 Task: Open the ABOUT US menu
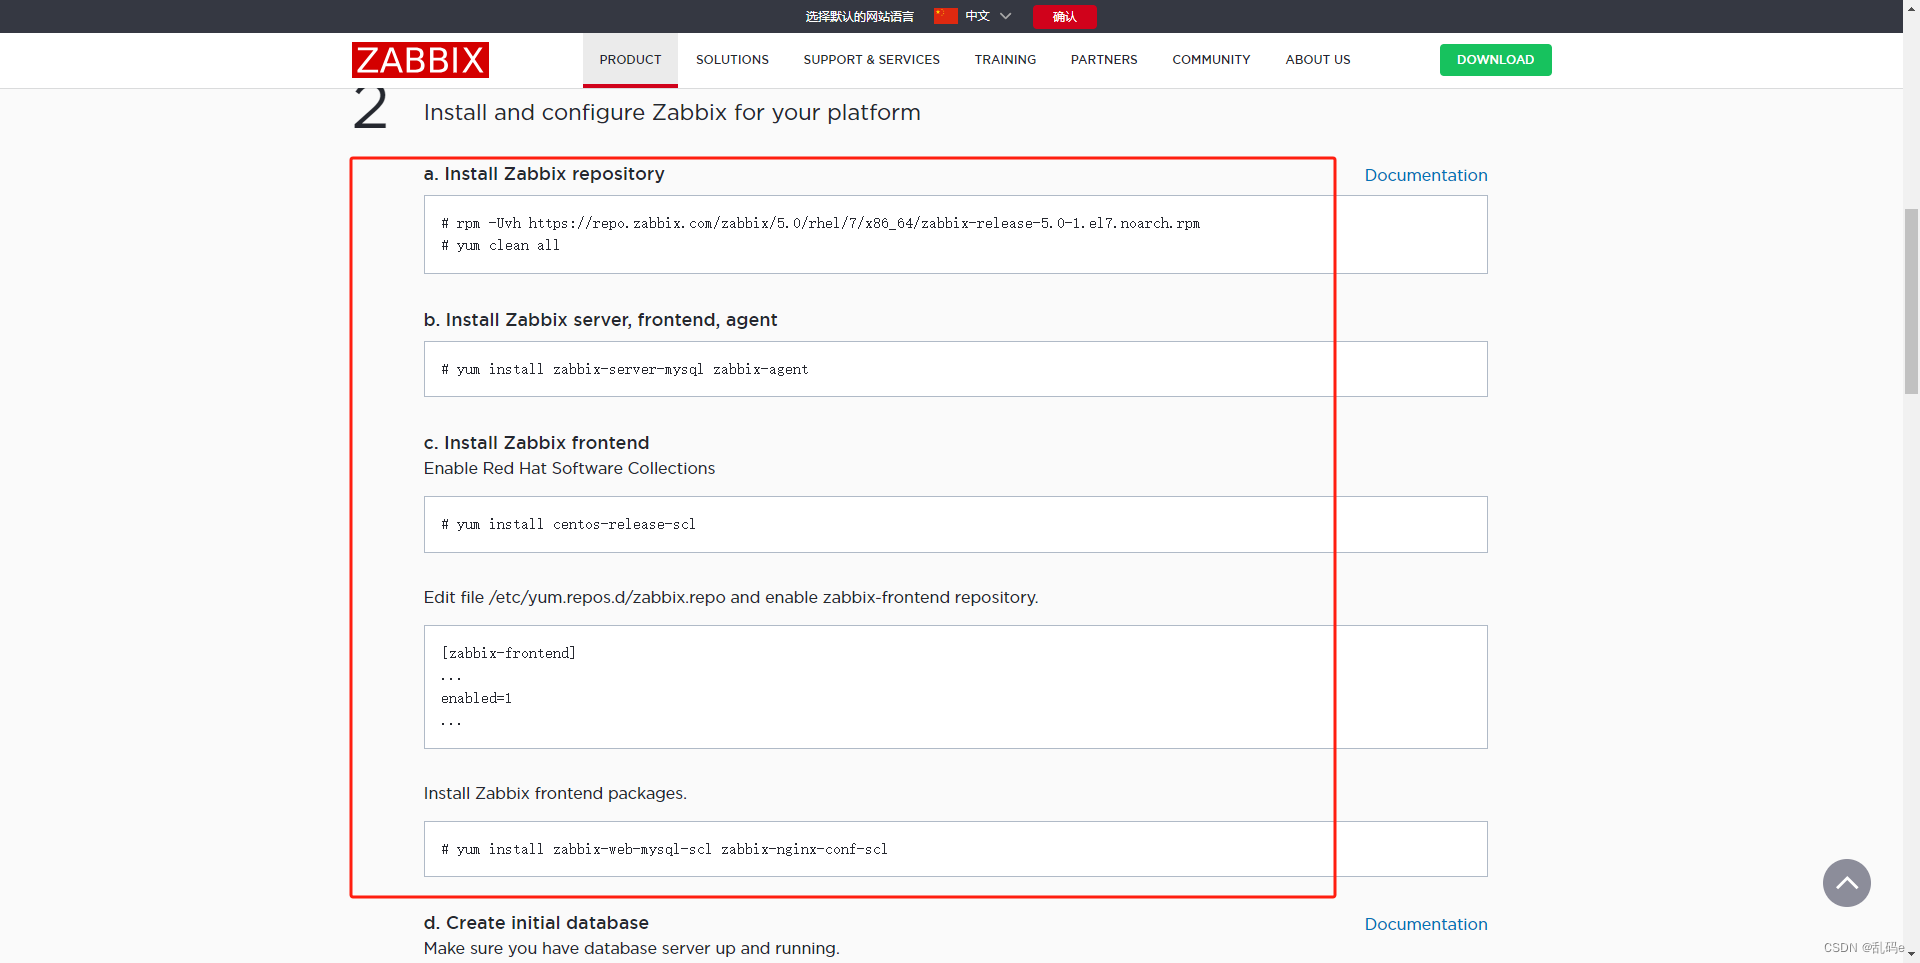point(1317,60)
